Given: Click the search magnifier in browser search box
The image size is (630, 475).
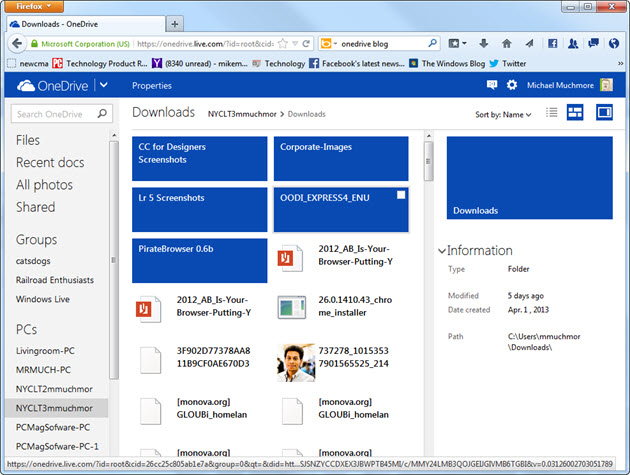Looking at the screenshot, I should [x=432, y=43].
